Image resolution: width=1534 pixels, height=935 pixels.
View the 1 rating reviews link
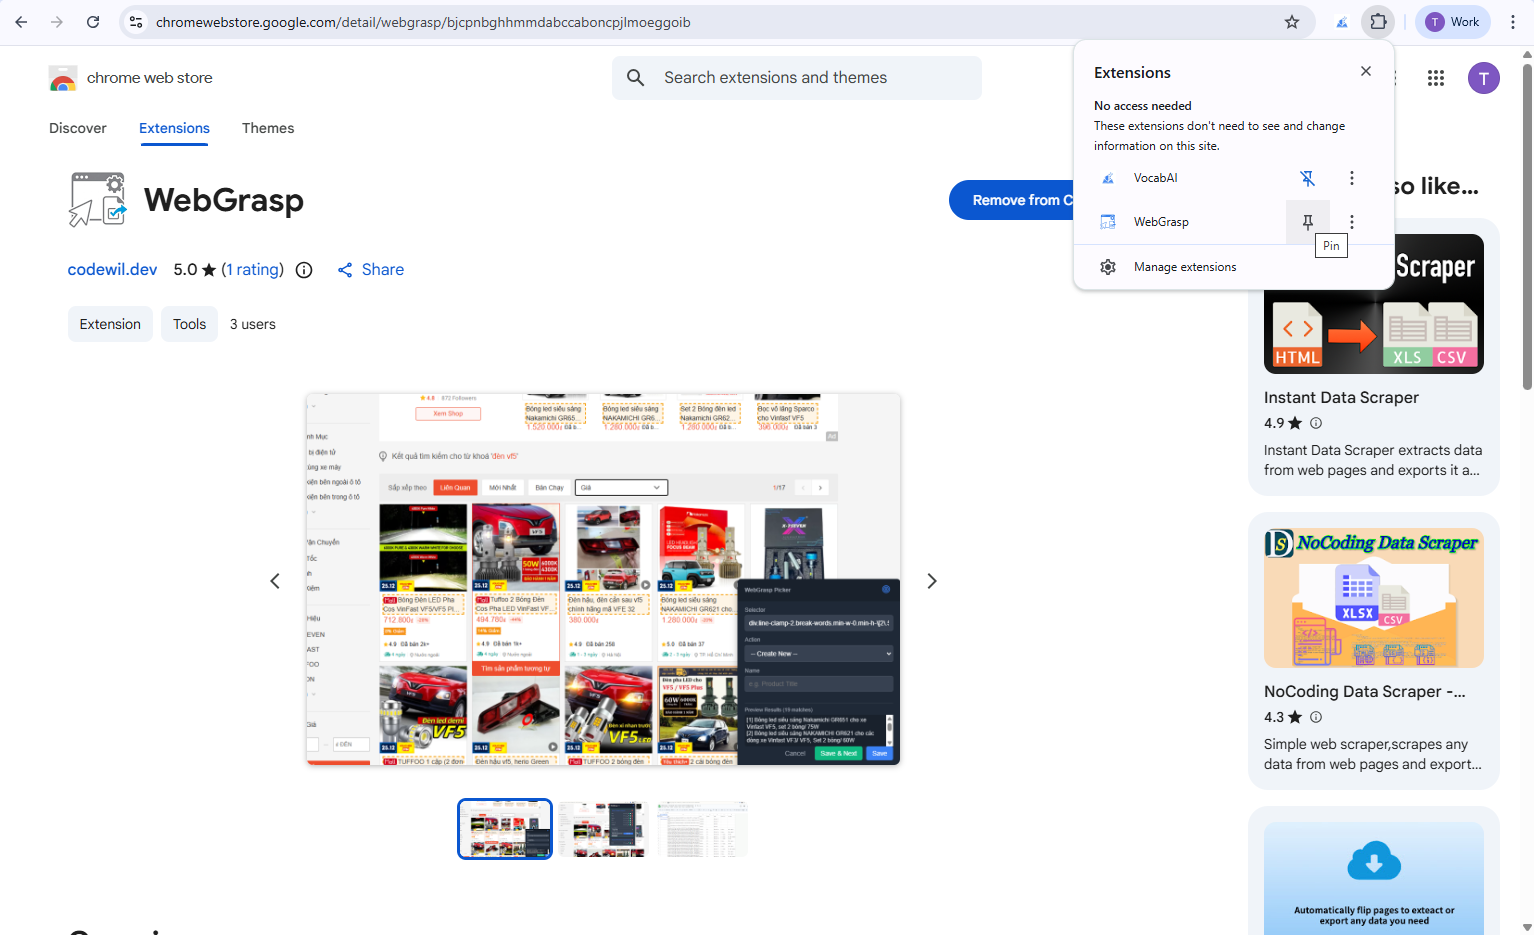pos(253,269)
